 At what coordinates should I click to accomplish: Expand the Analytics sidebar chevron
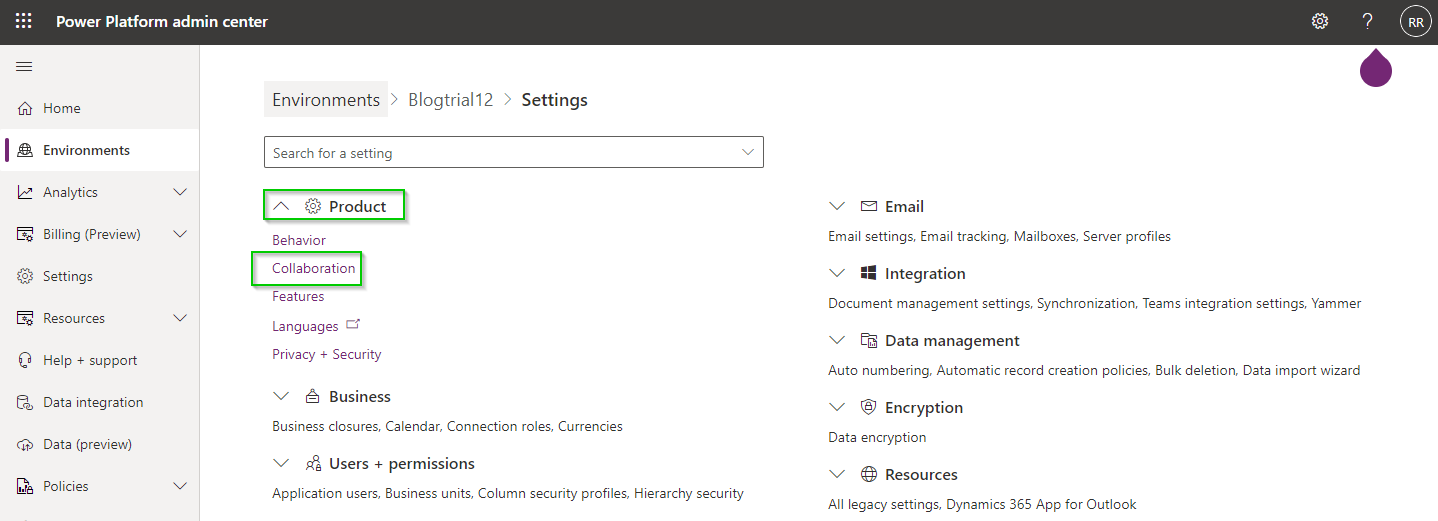(180, 192)
